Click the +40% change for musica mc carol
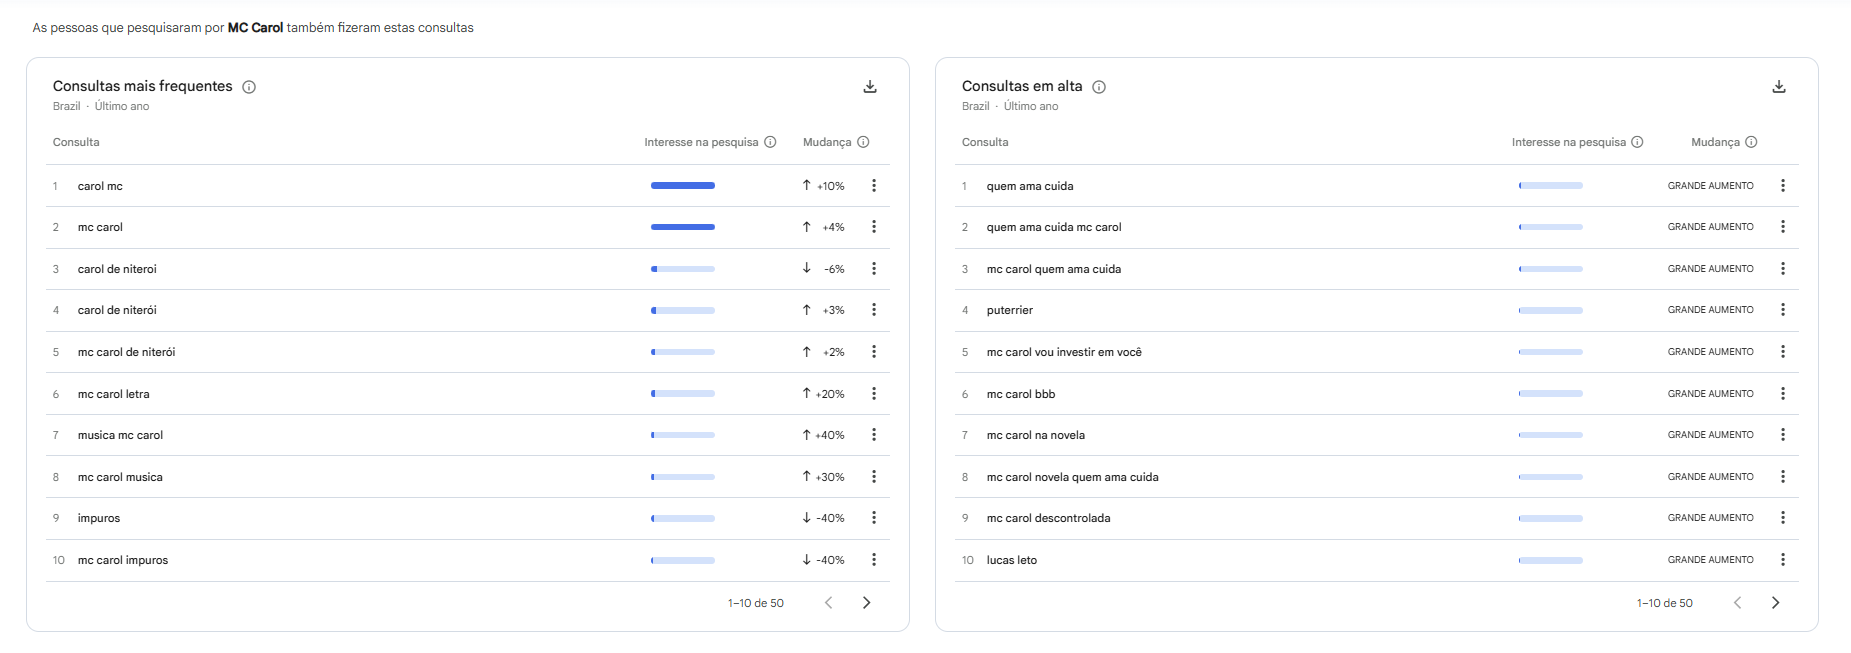 (823, 435)
